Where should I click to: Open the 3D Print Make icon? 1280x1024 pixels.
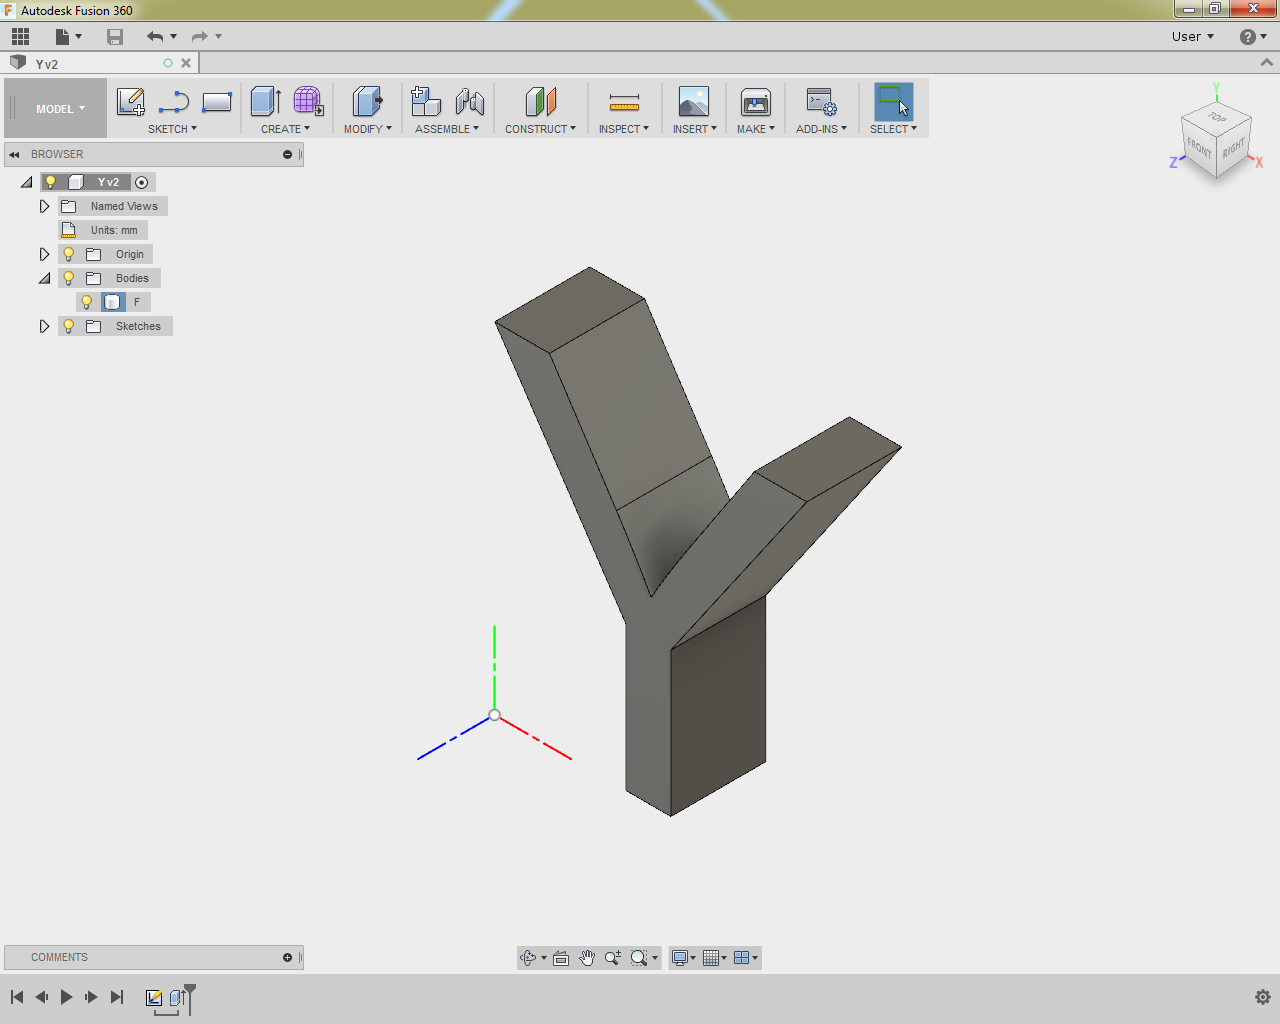pos(755,102)
